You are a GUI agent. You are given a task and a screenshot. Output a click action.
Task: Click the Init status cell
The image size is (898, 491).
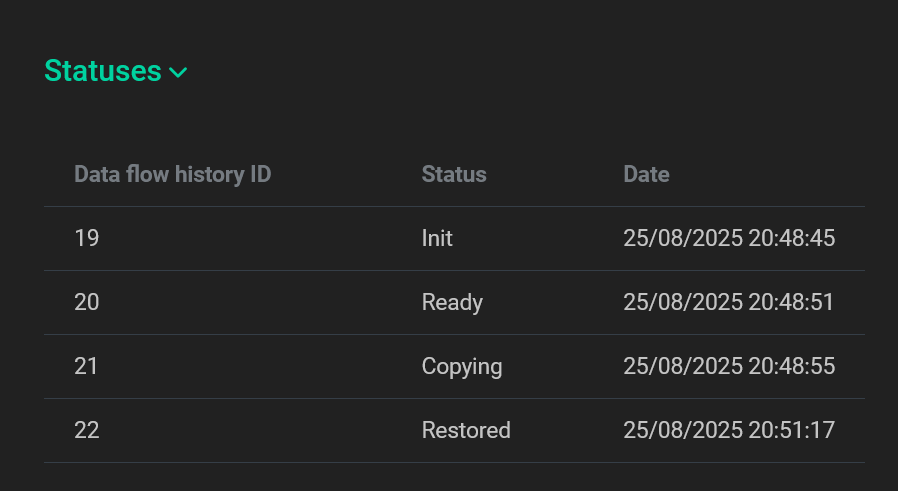[437, 238]
